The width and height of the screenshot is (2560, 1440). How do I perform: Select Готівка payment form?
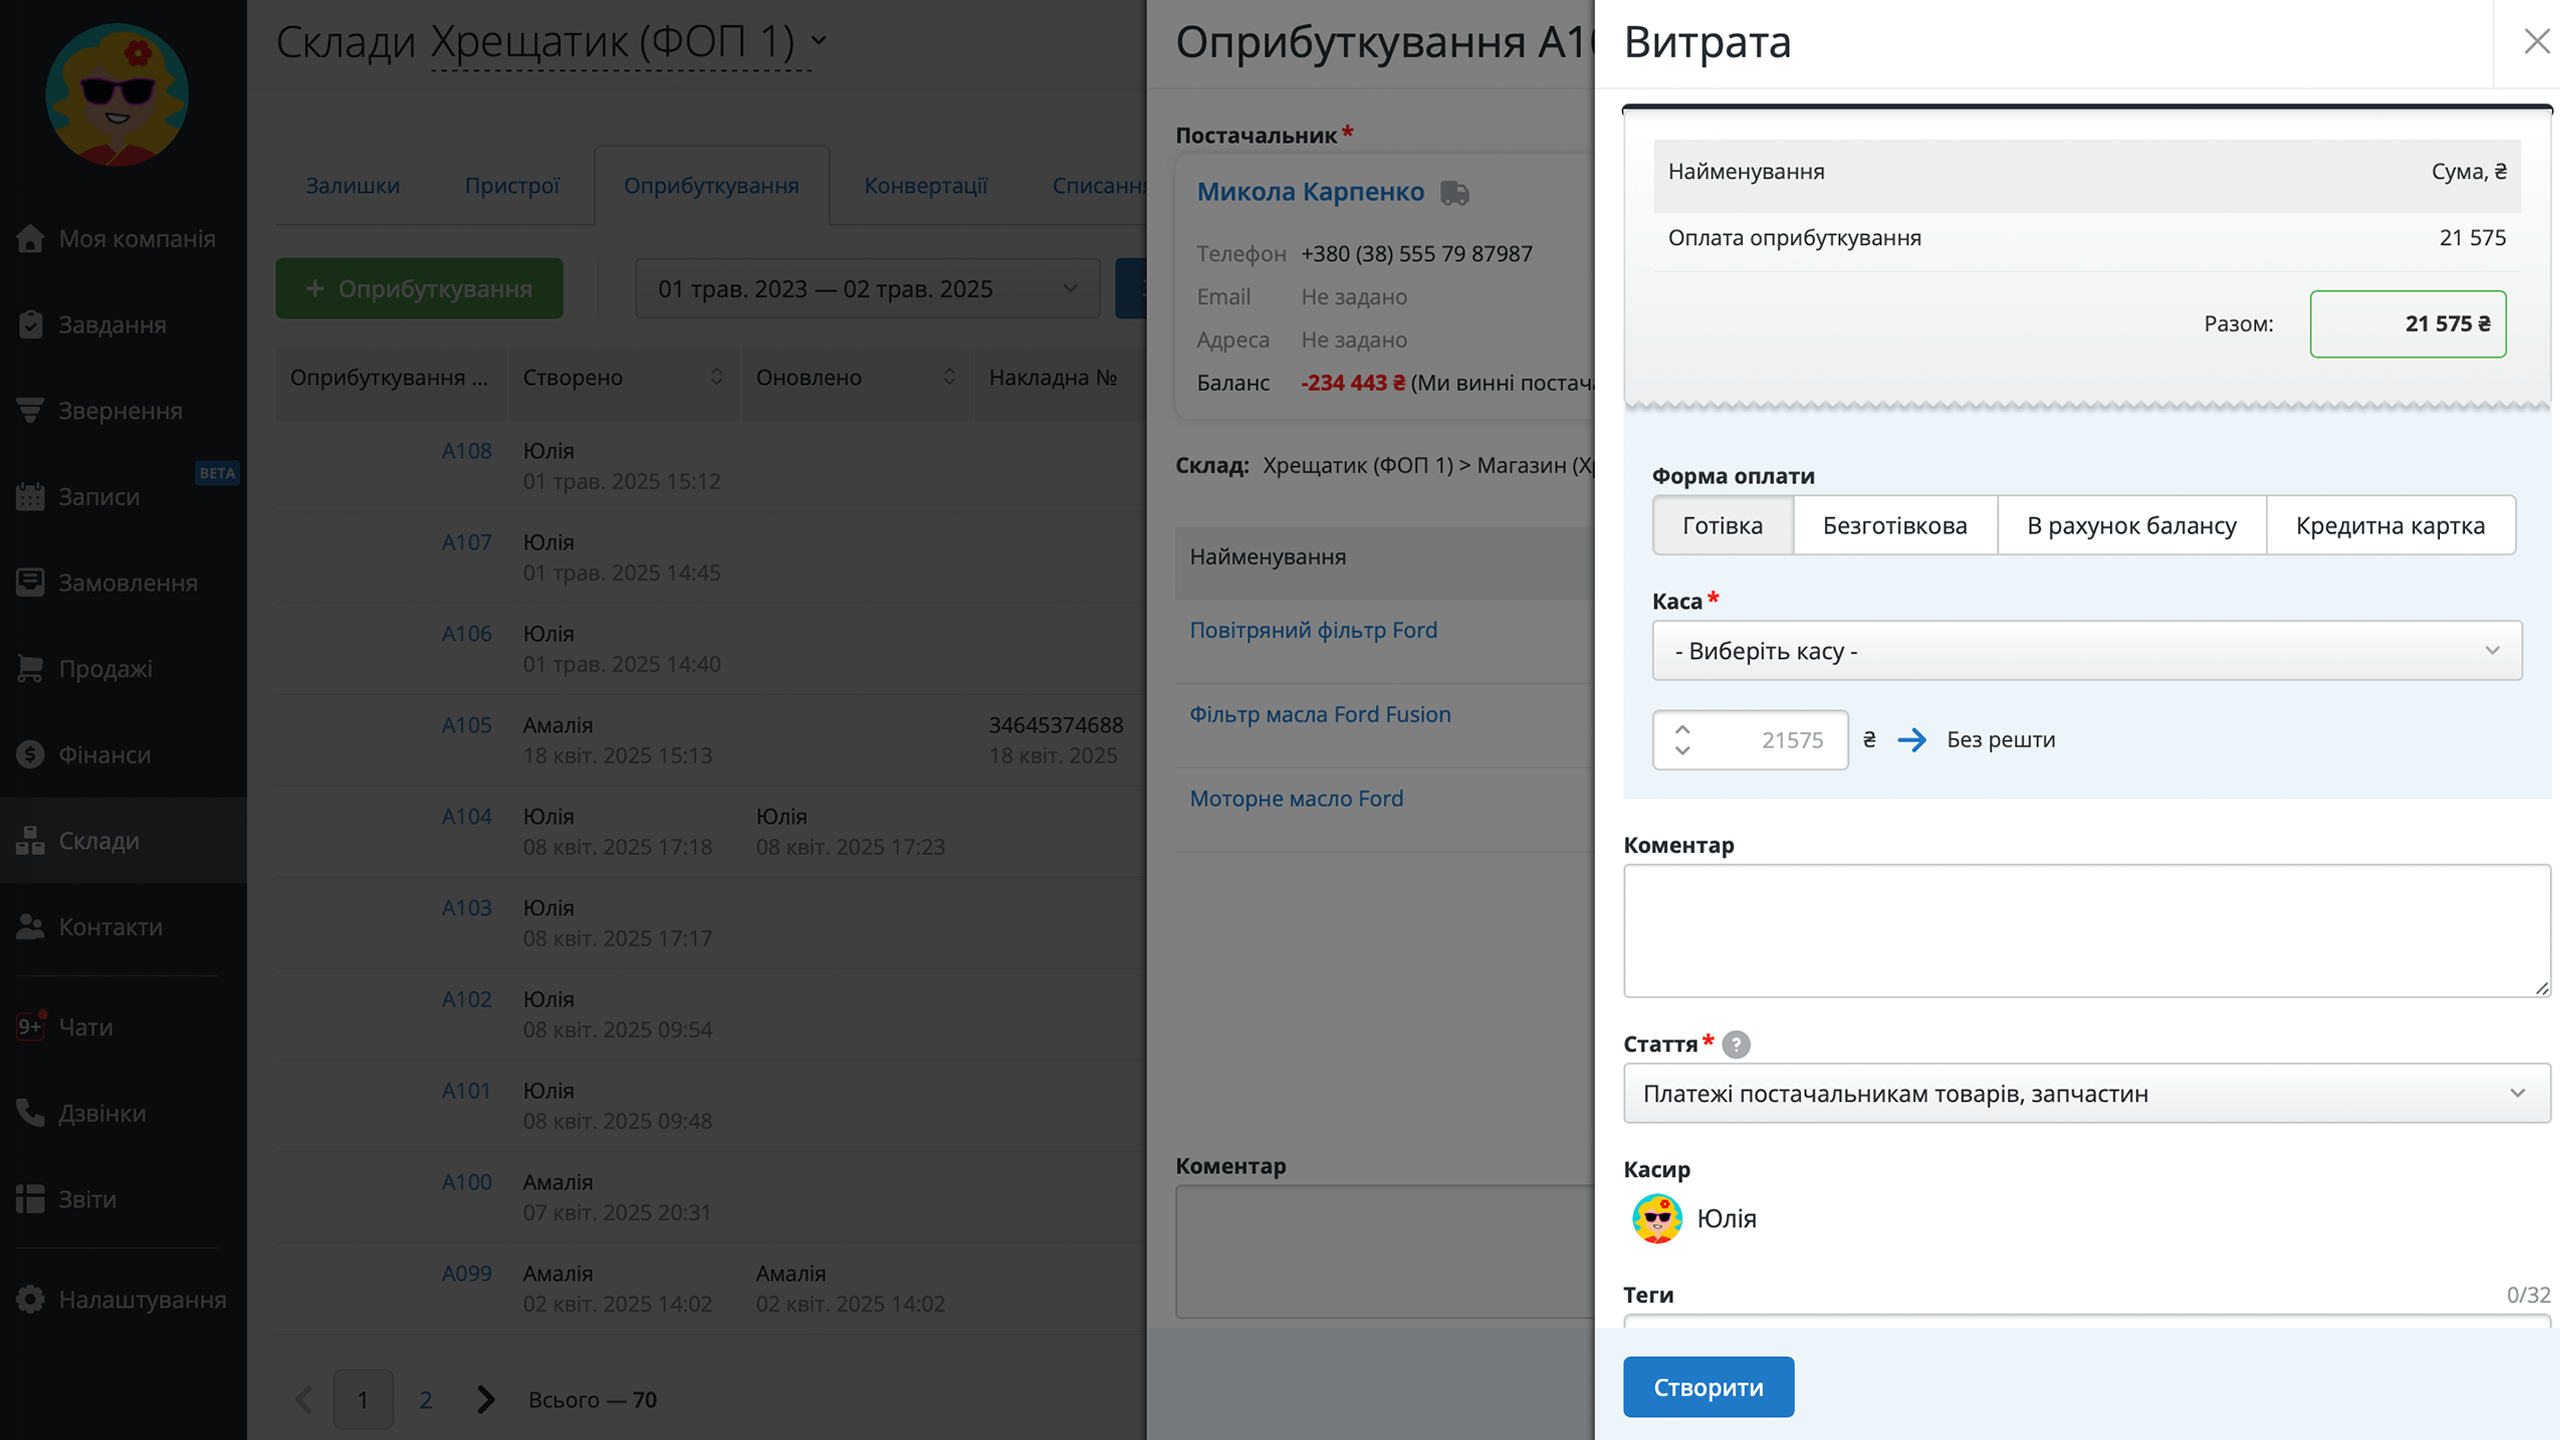1722,525
